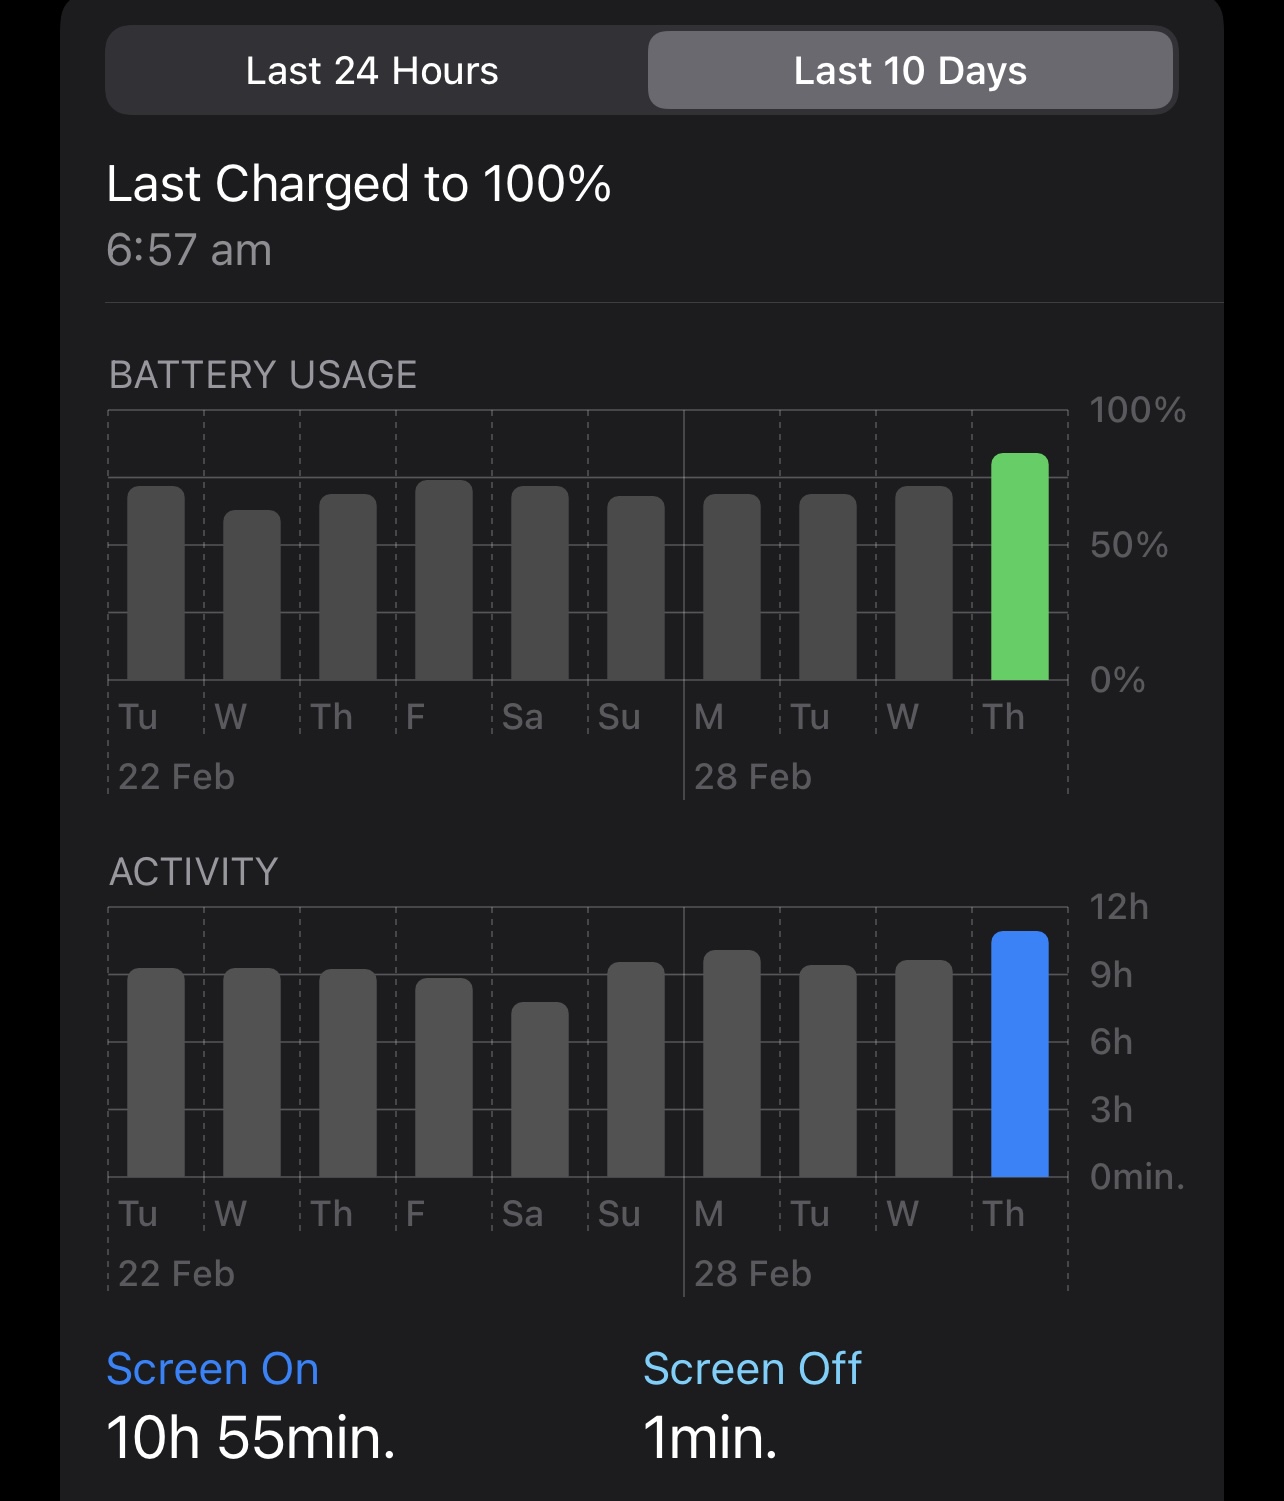Tap the Screen On label
The image size is (1284, 1501).
click(212, 1369)
